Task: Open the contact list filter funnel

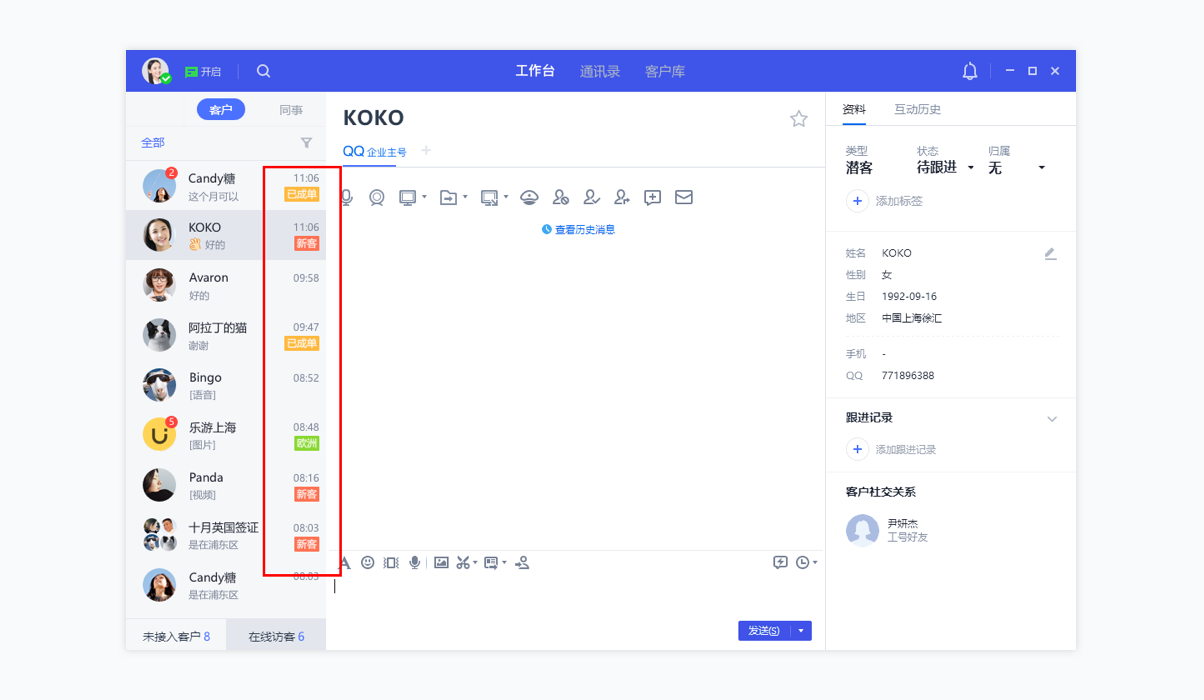Action: 307,143
